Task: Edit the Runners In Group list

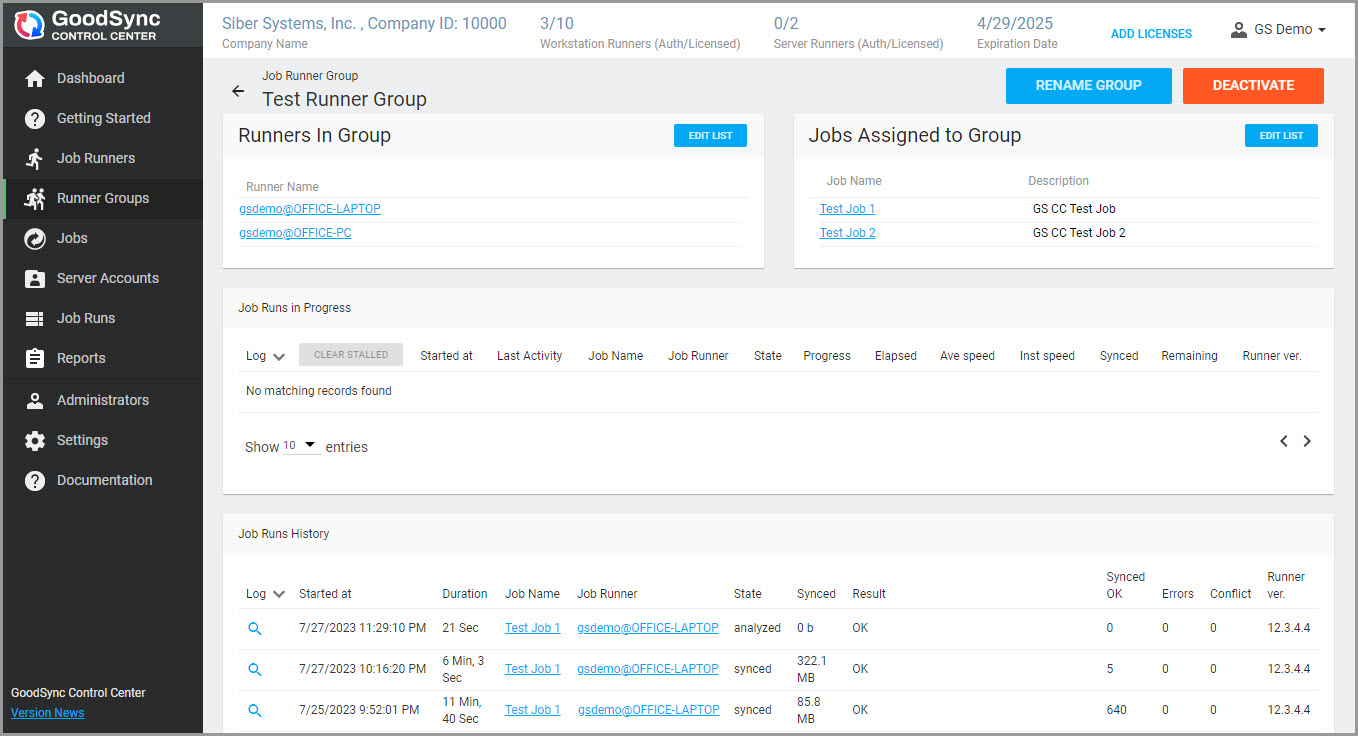Action: [710, 136]
